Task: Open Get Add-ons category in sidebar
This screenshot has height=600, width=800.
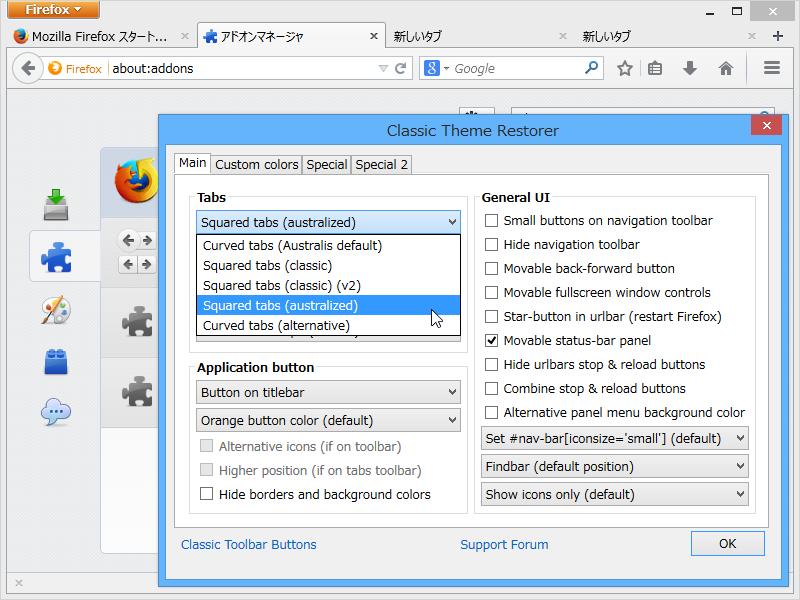Action: [56, 205]
